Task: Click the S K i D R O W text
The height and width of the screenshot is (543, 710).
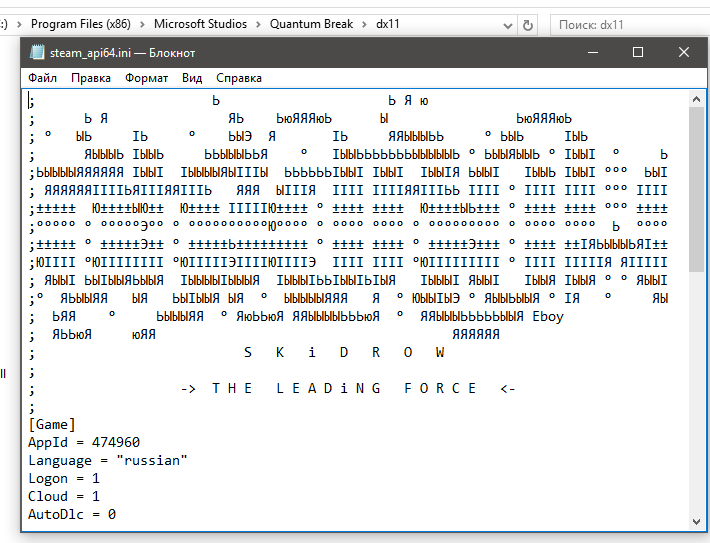Action: point(344,352)
